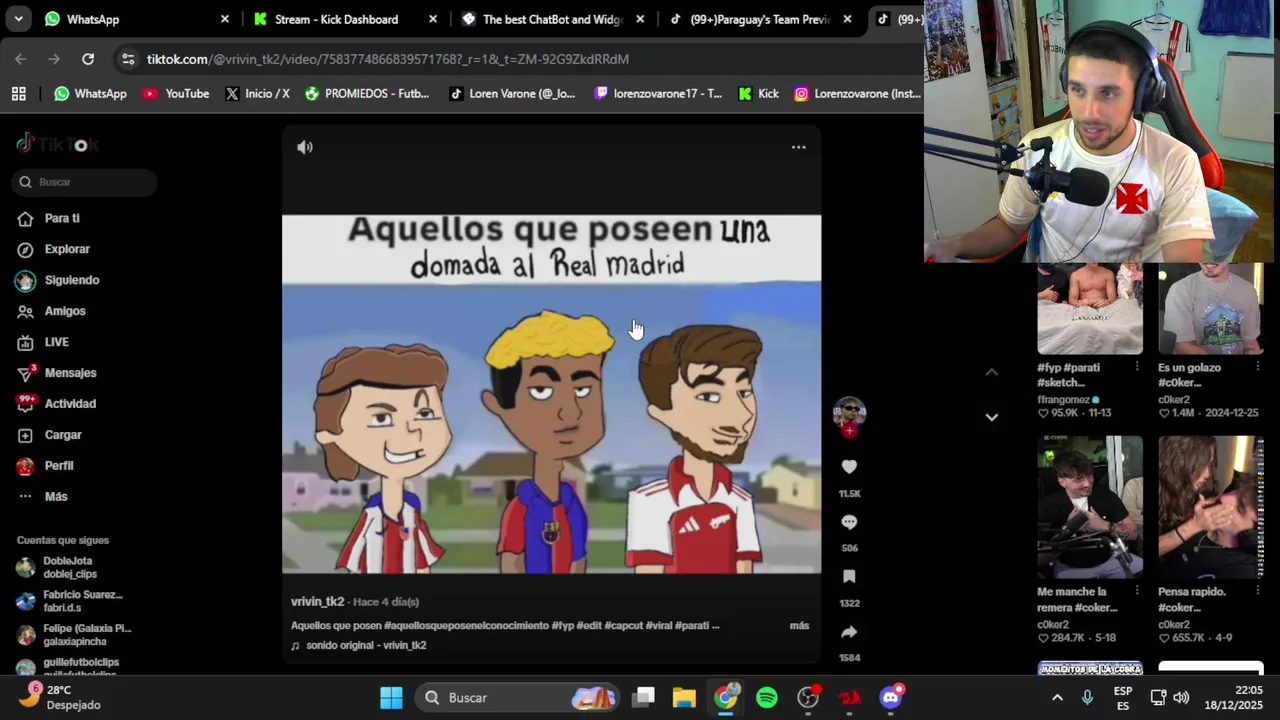The height and width of the screenshot is (720, 1280).
Task: Open Spotify from the taskbar
Action: 767,697
